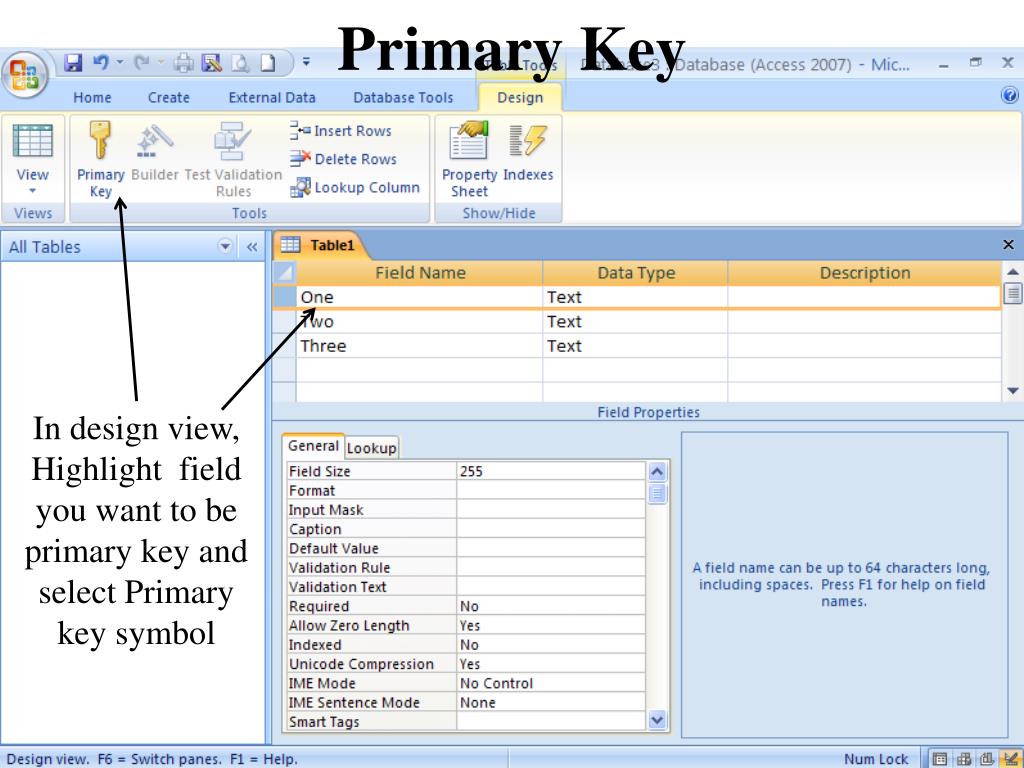The image size is (1024, 768).
Task: Switch to Datasheet View status icon
Action: click(940, 759)
